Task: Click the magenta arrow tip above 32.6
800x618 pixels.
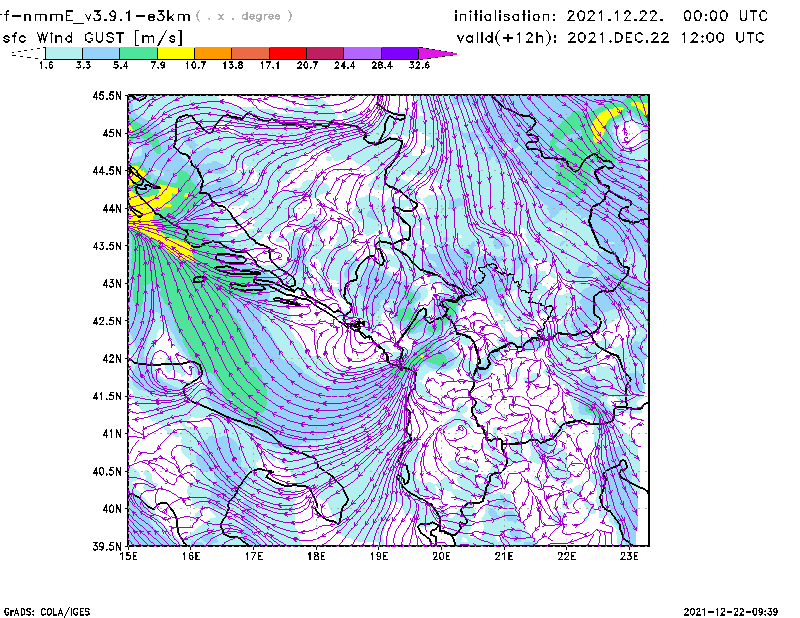Action: (437, 53)
